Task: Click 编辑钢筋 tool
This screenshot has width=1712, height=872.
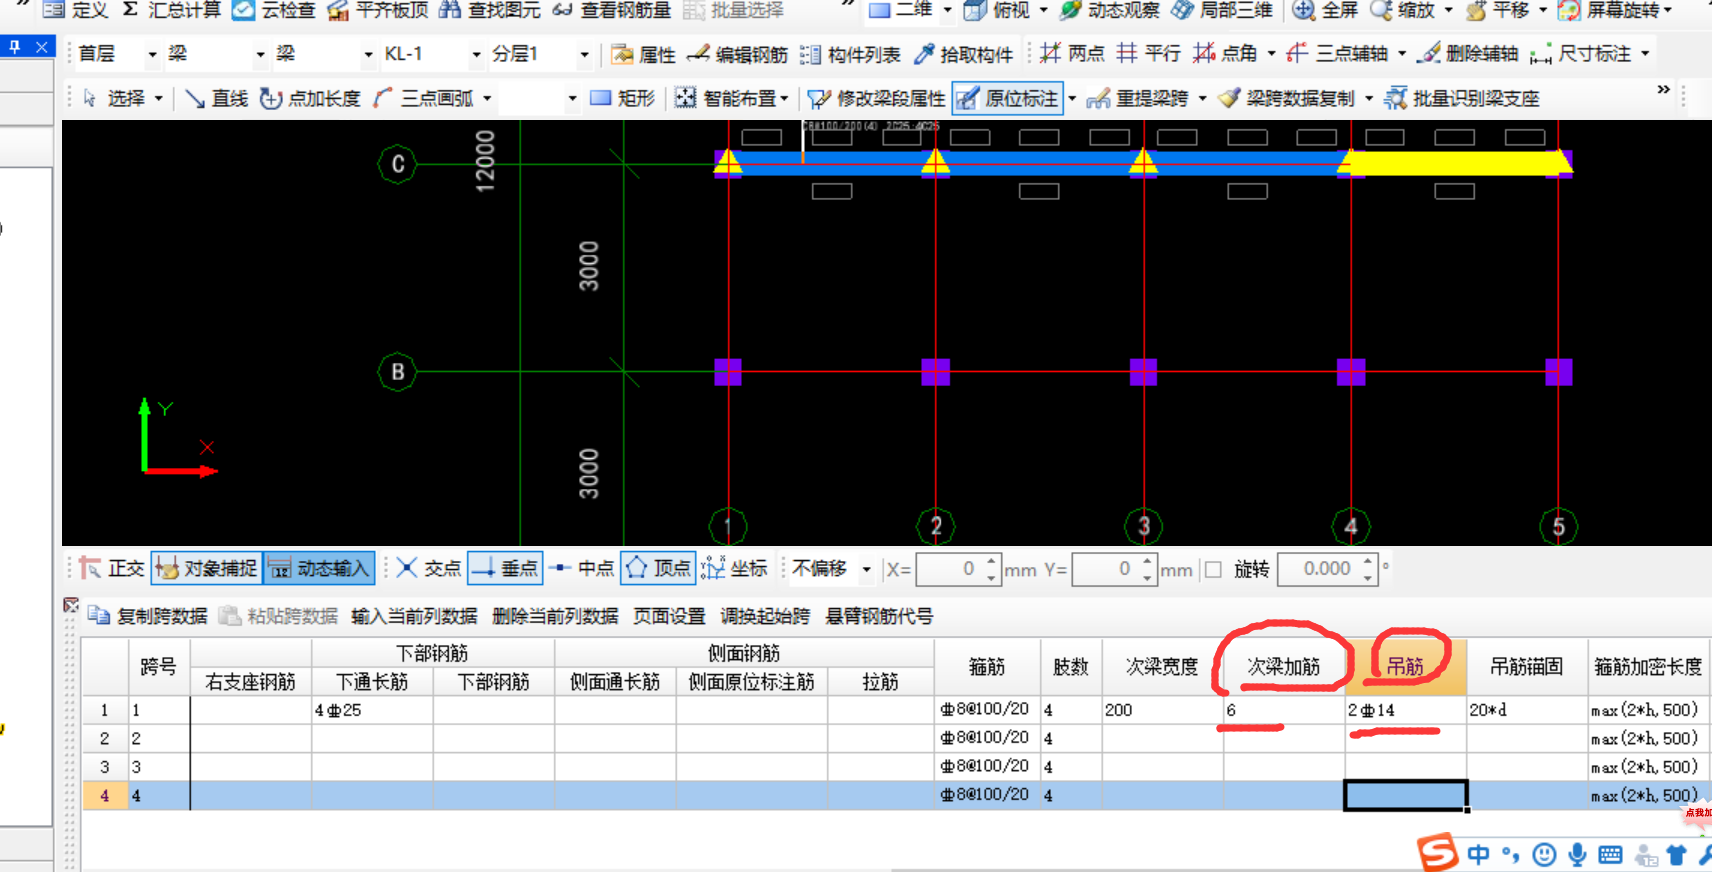Action: (x=738, y=54)
